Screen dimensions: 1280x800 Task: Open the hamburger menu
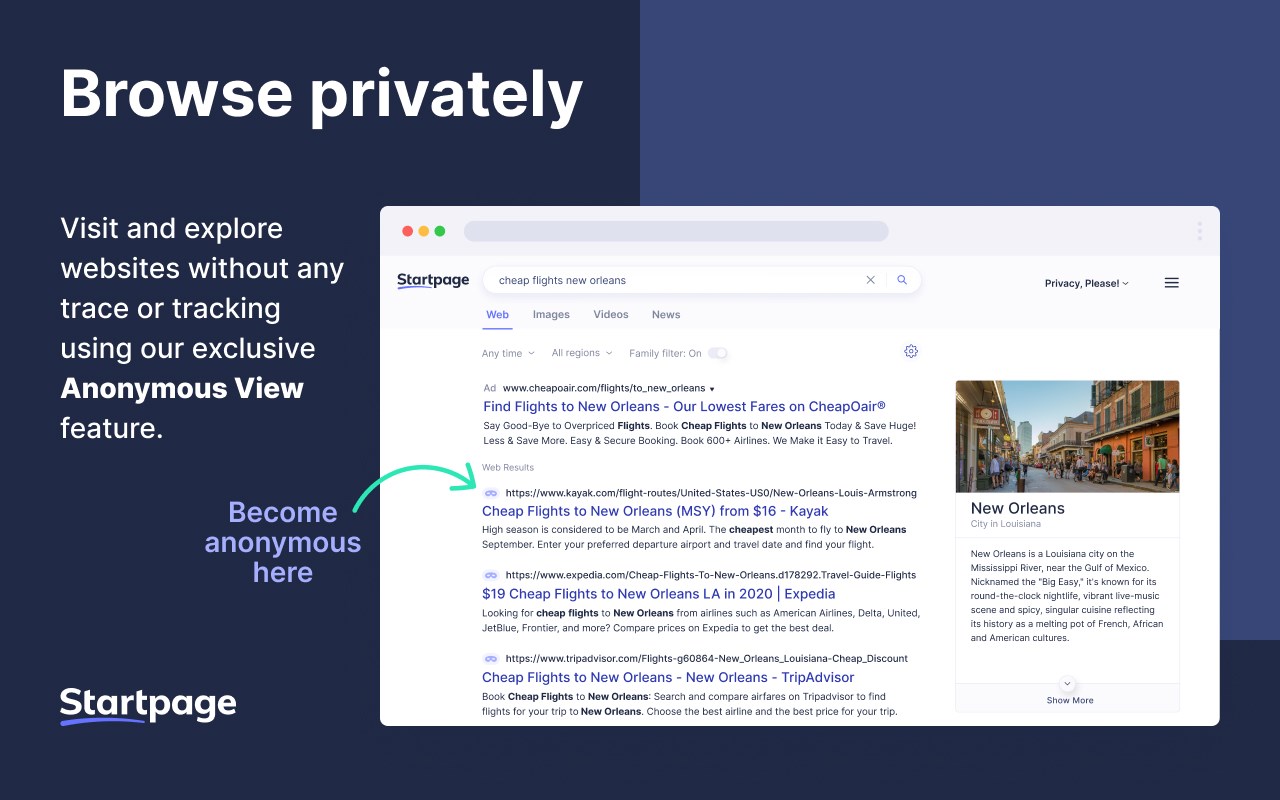pos(1172,283)
